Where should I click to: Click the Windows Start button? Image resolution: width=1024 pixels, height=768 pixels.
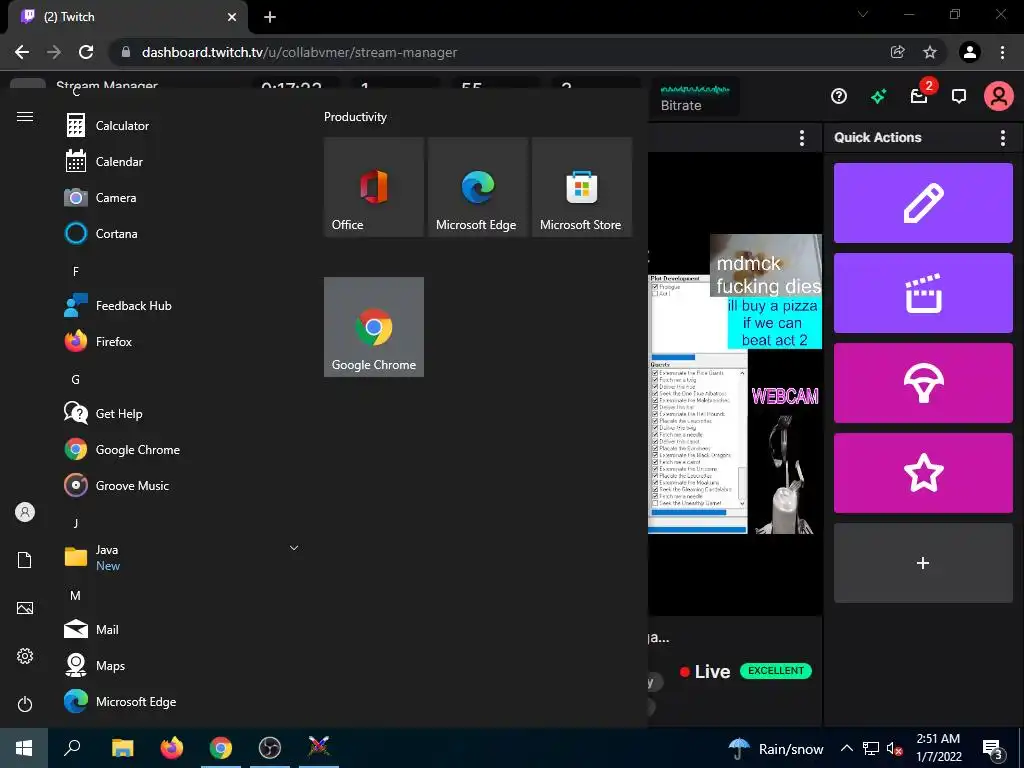[24, 748]
